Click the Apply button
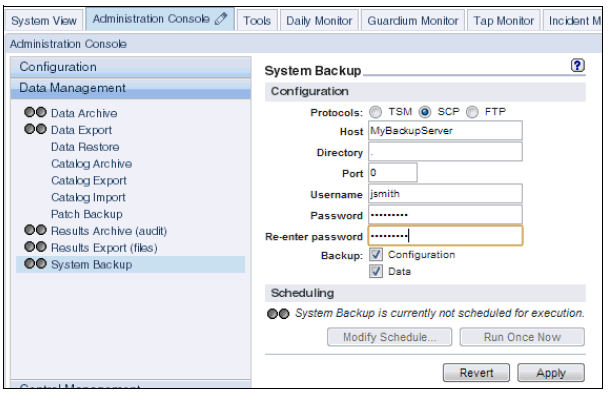 551,373
